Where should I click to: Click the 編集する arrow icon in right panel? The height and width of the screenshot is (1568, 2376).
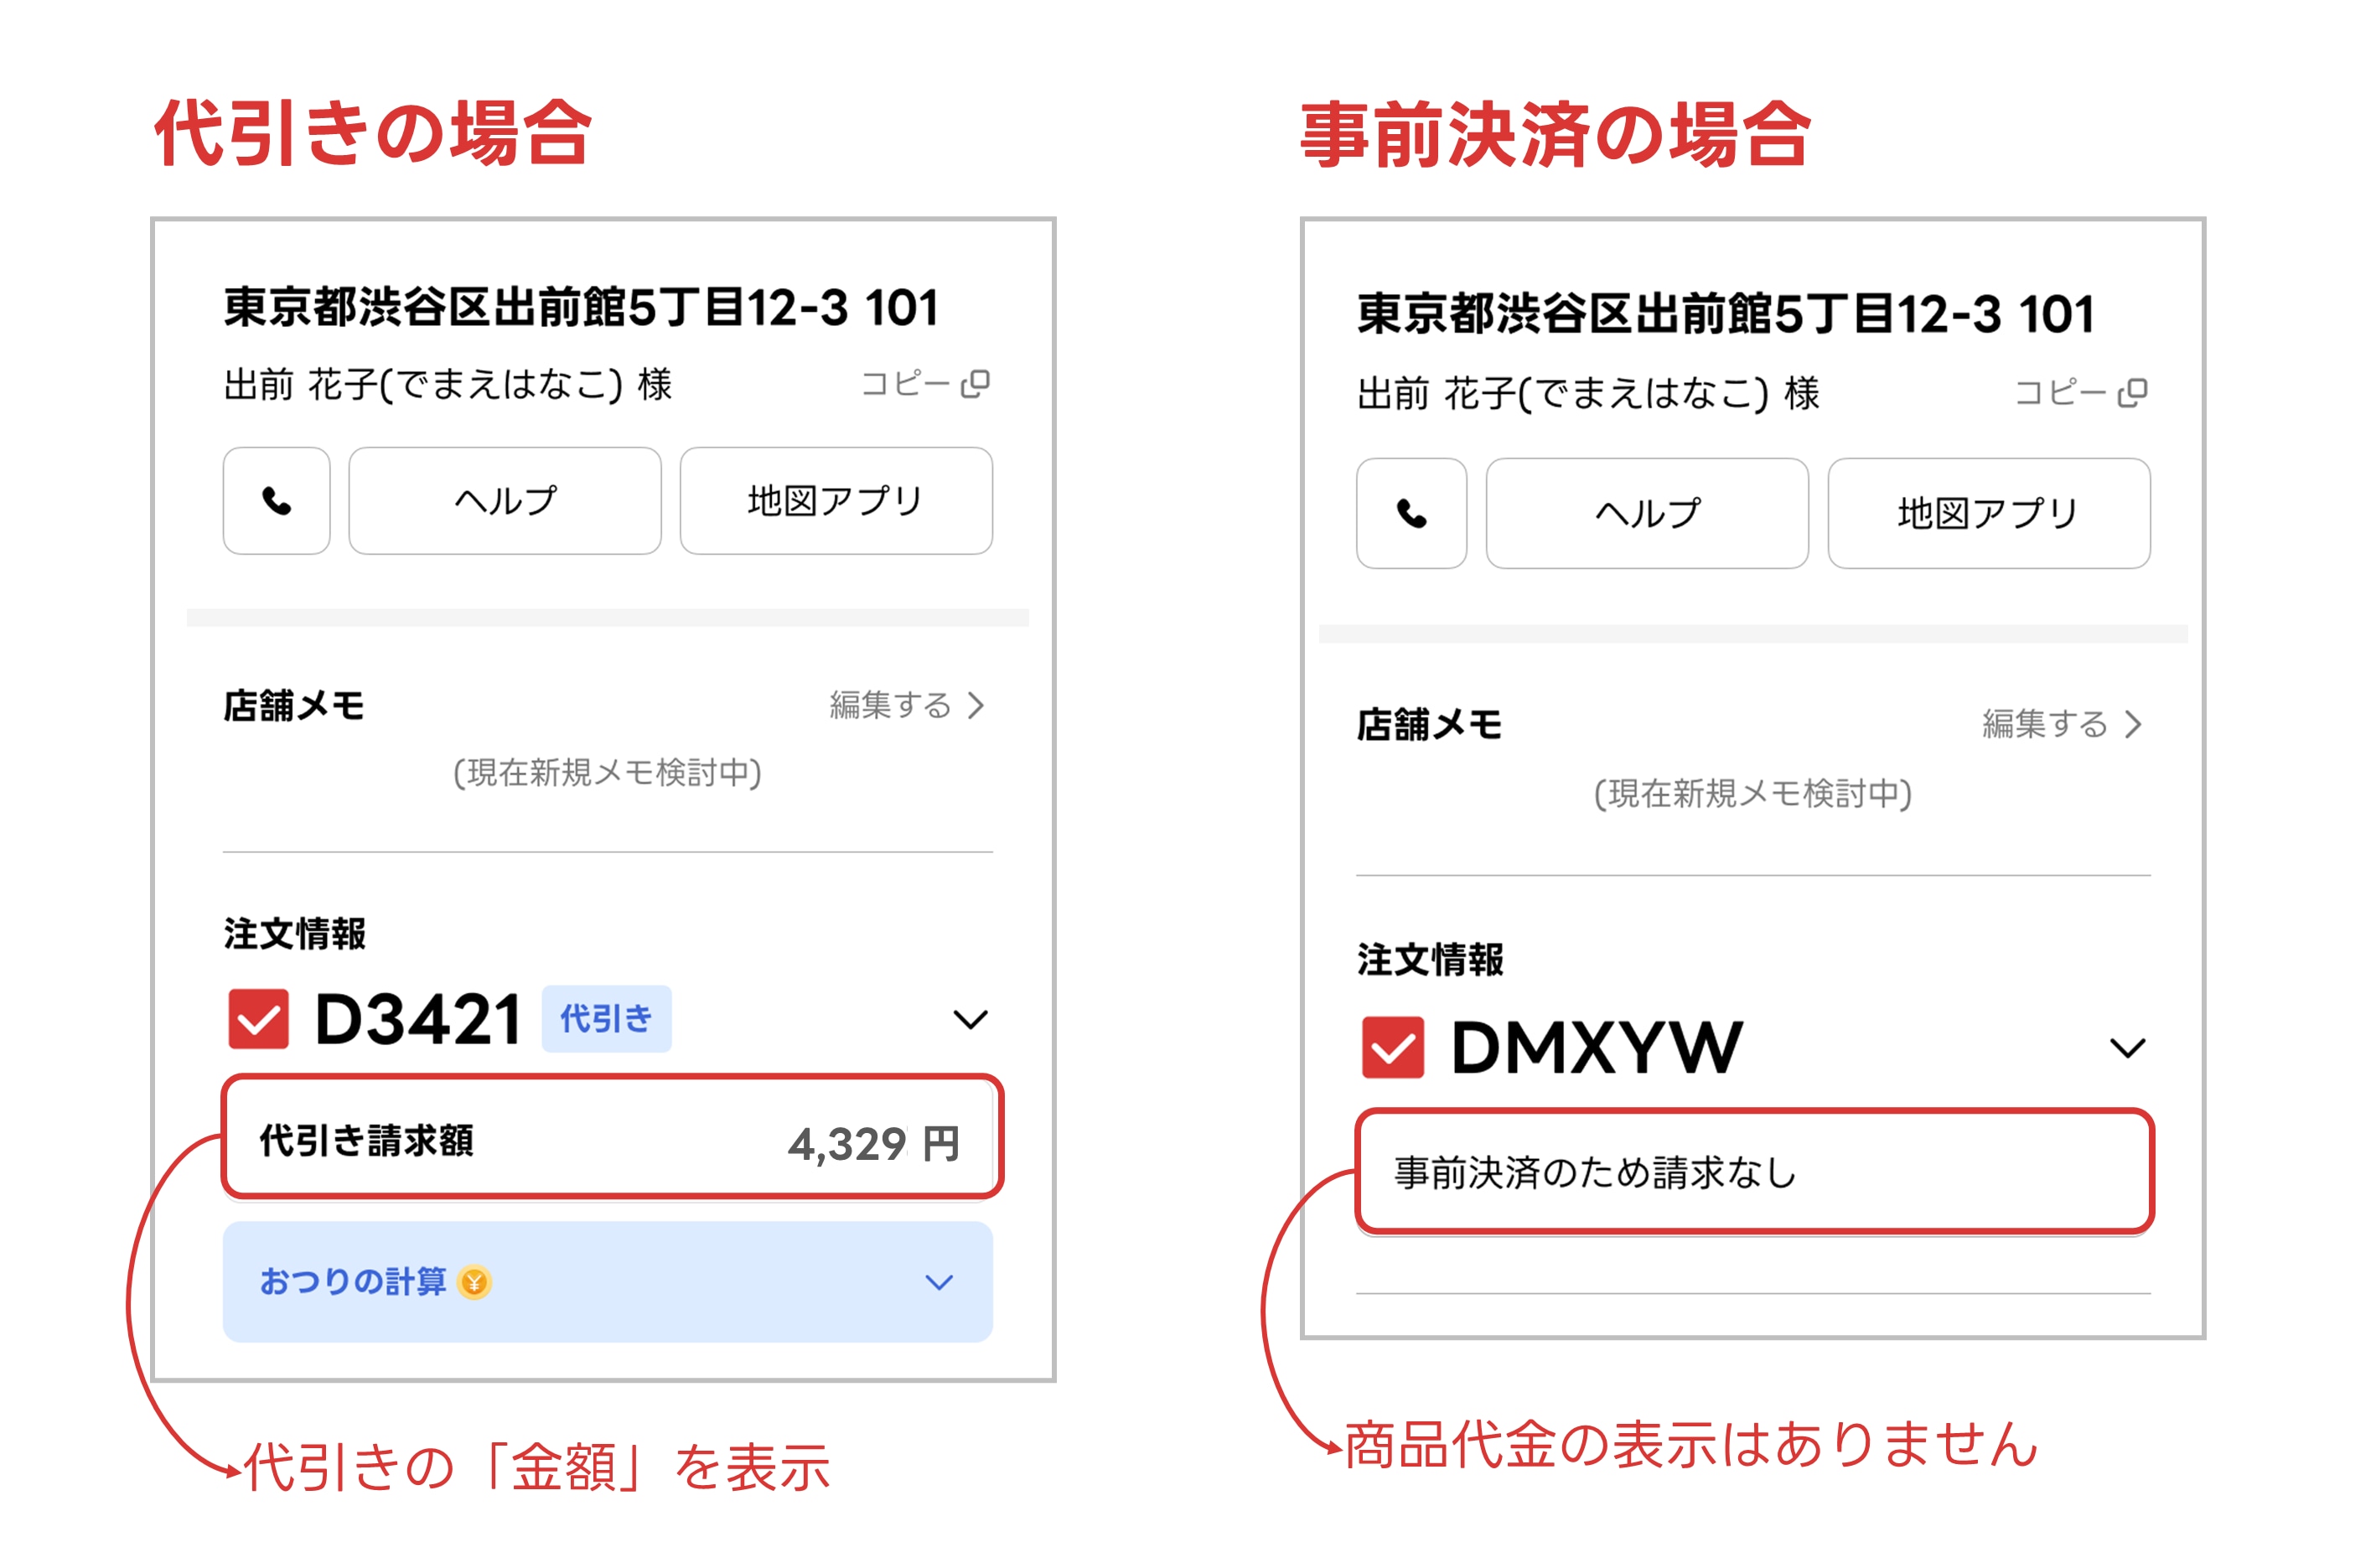pyautogui.click(x=2133, y=724)
